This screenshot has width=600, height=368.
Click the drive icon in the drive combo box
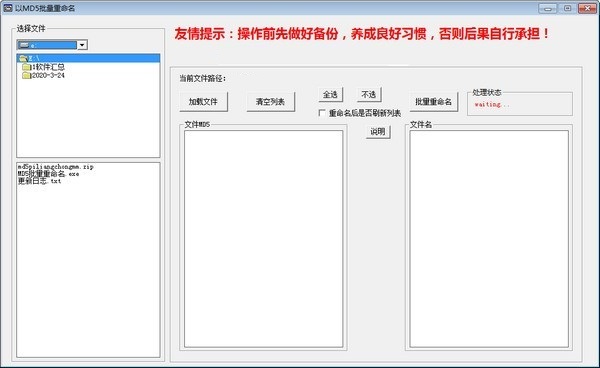[24, 45]
